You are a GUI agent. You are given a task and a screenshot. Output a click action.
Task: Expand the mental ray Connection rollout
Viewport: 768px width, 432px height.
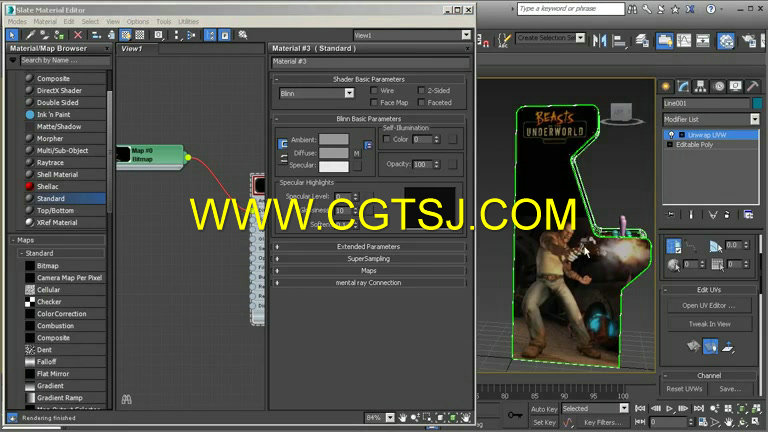[368, 283]
